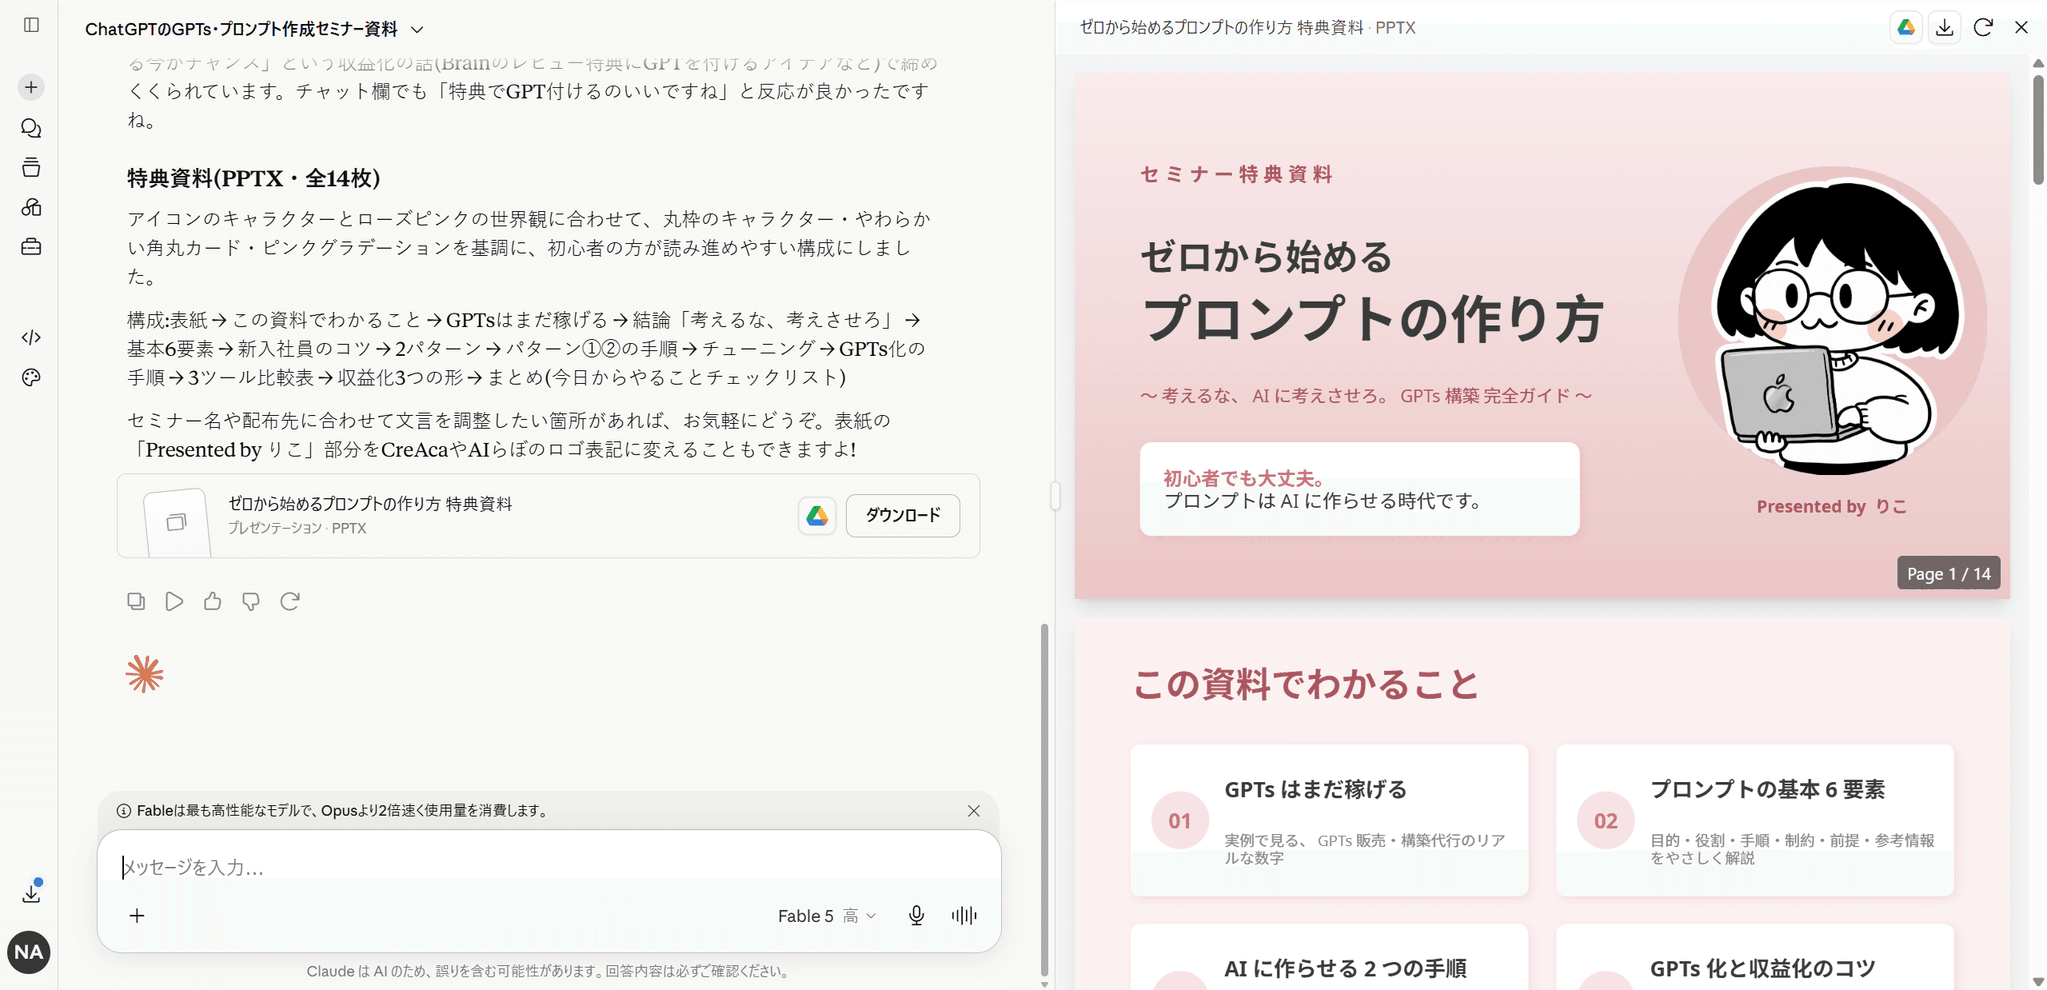Select the title slide thumbnail
Image resolution: width=2047 pixels, height=990 pixels.
click(1542, 336)
